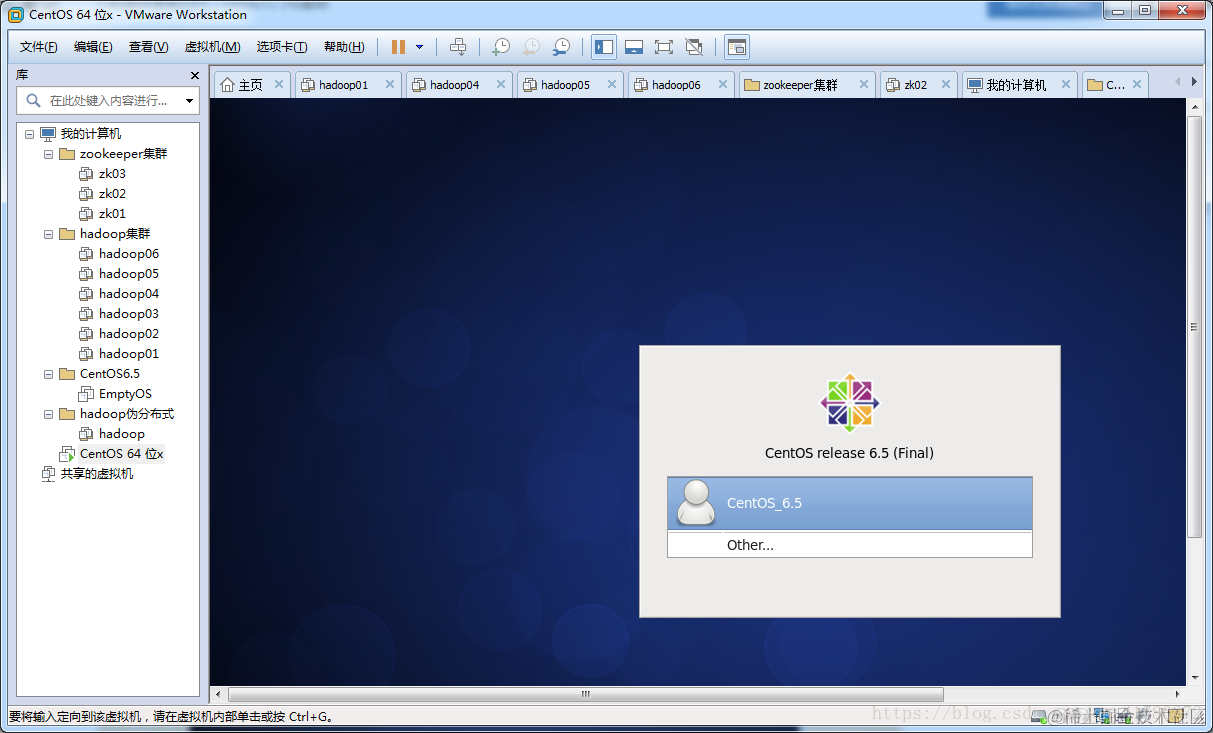Screen dimensions: 1213x733
Task: Choose the CentOS_6.5 user account
Action: pyautogui.click(x=850, y=503)
